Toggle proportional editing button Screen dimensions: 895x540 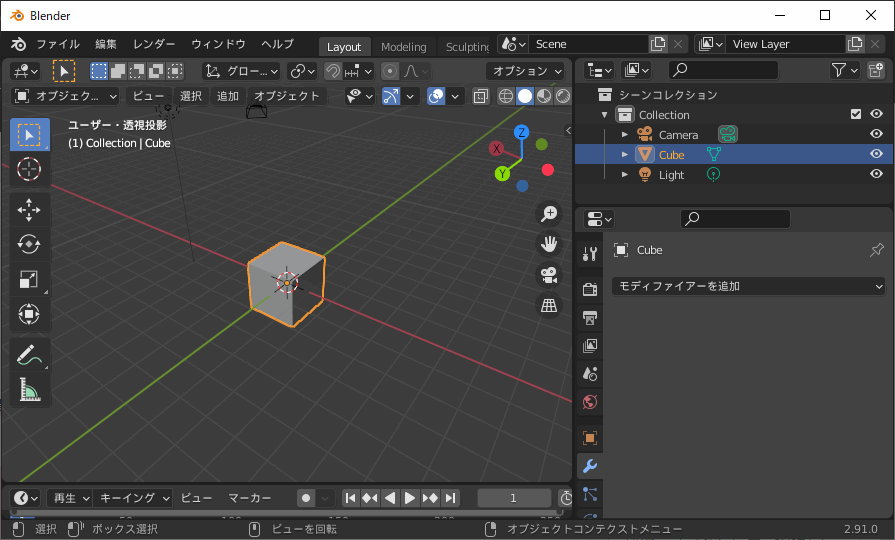coord(390,71)
